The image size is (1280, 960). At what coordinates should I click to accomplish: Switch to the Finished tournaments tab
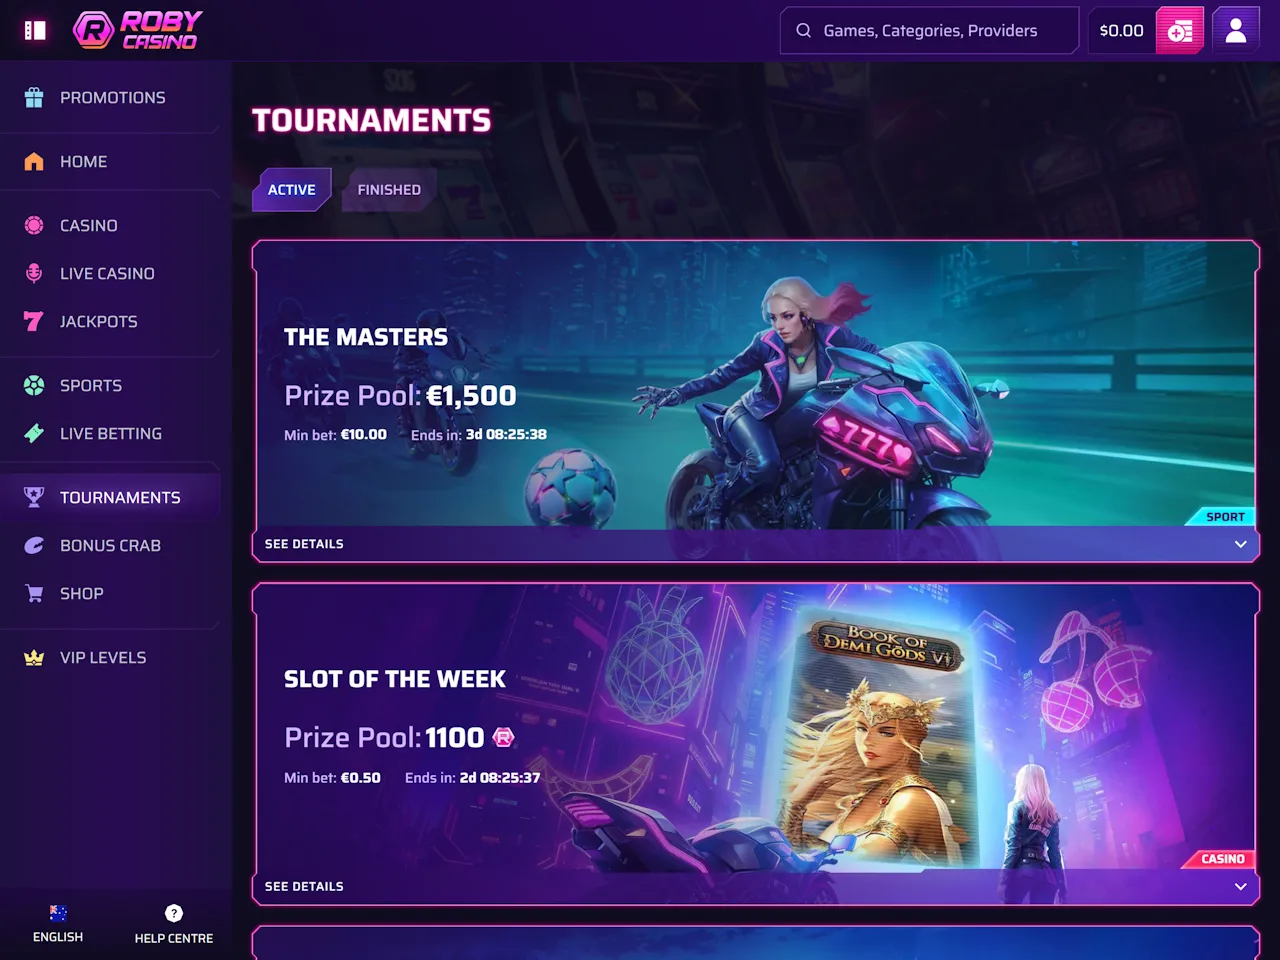(389, 189)
